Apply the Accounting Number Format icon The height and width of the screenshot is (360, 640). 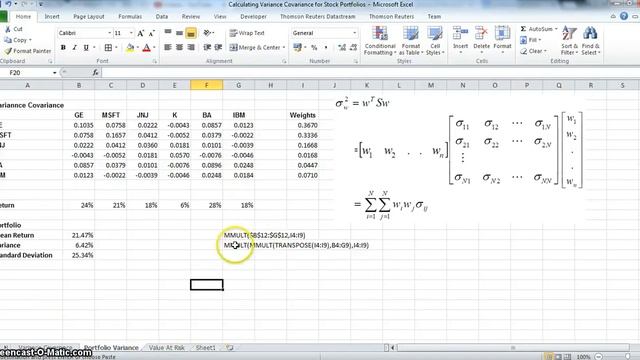tap(298, 48)
